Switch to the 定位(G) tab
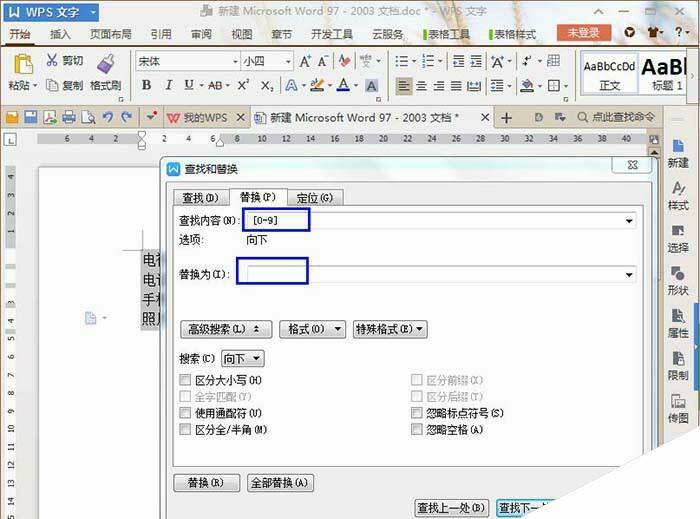This screenshot has height=519, width=700. [315, 198]
